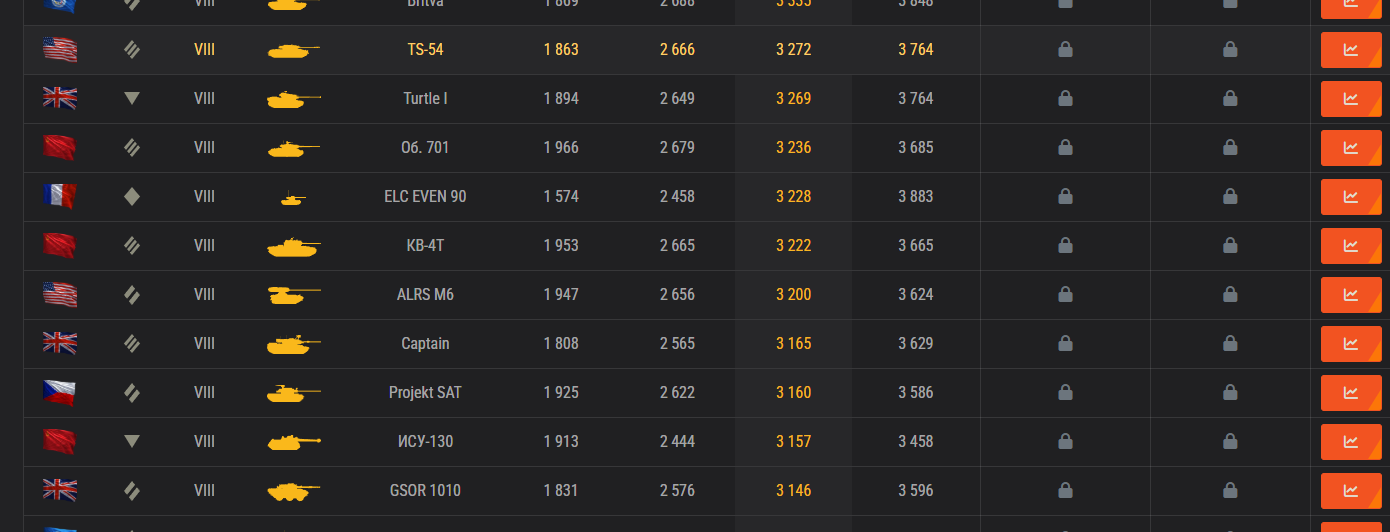Click the tank destroyer triangle icon for Turtle I
The image size is (1390, 532).
tap(132, 99)
